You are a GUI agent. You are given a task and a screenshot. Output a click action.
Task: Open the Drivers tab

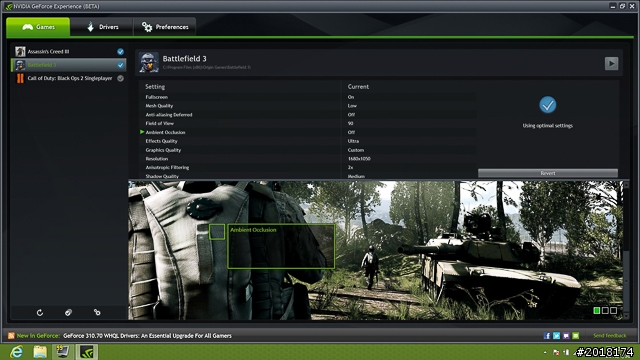pos(102,27)
